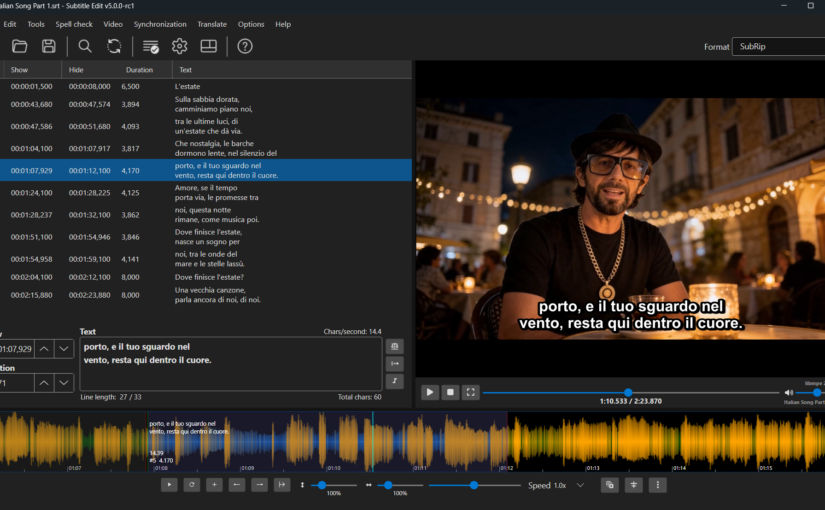
Task: Select the row "noi, questa notte"
Action: pos(206,215)
